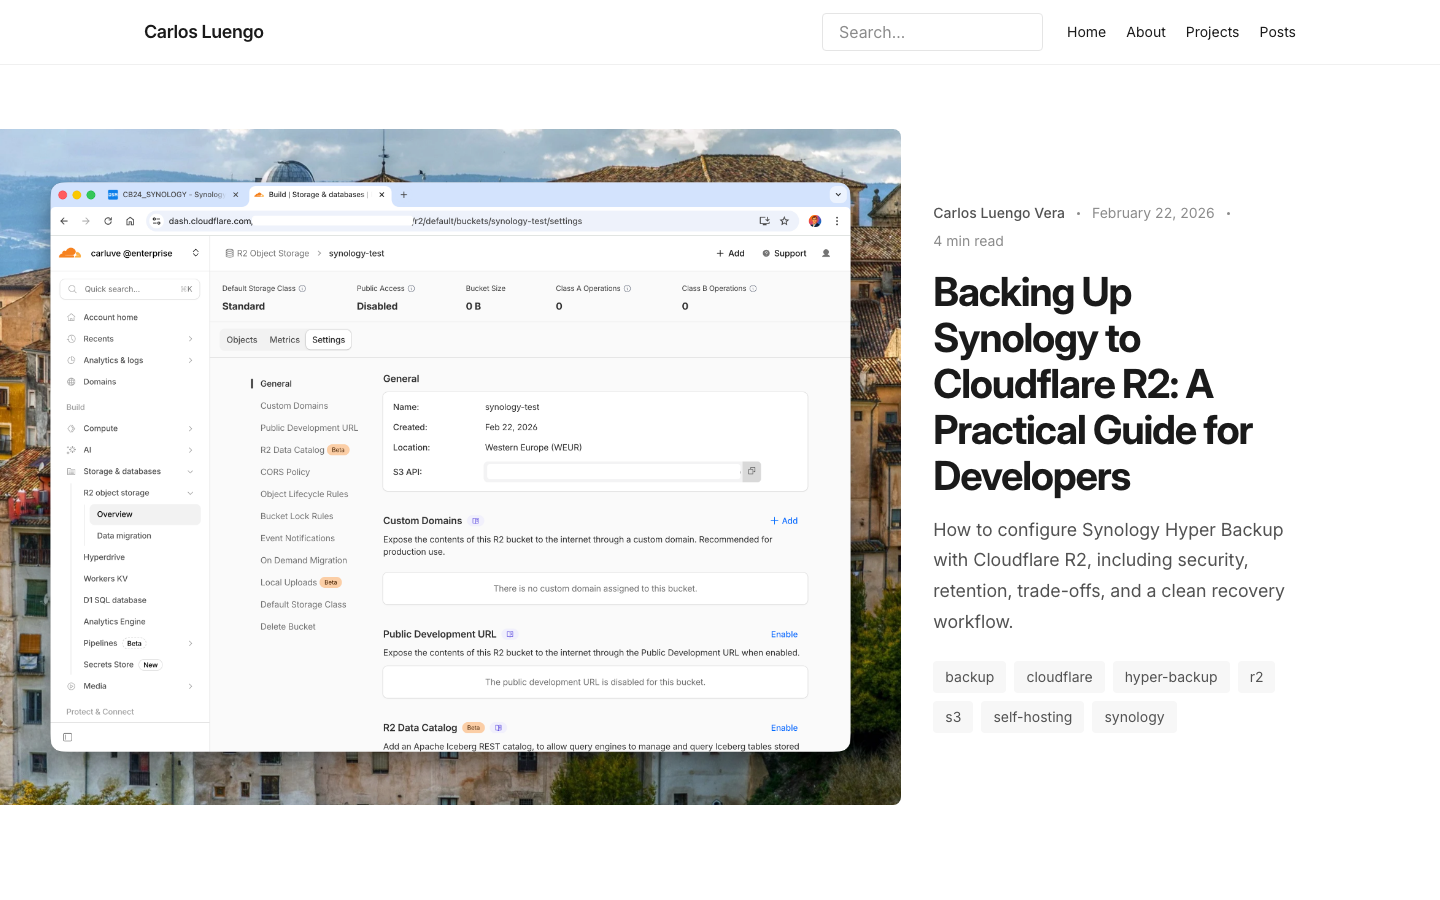Go to the Home page
1440x900 pixels.
coord(1086,32)
